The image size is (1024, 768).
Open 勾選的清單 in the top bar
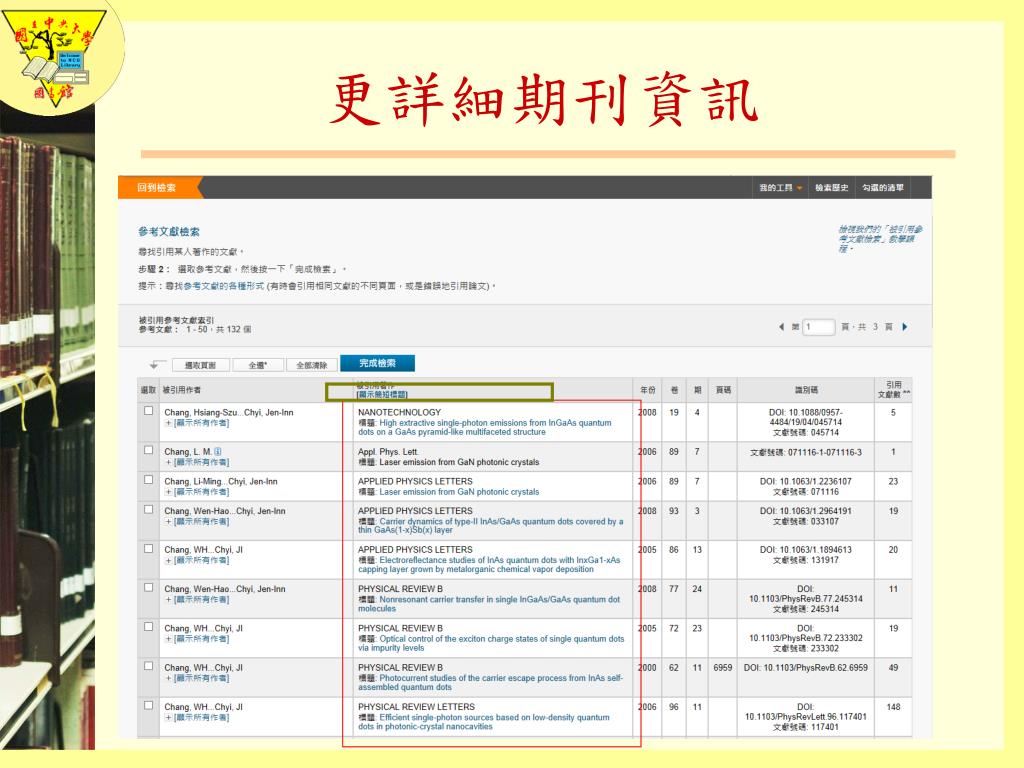(883, 188)
